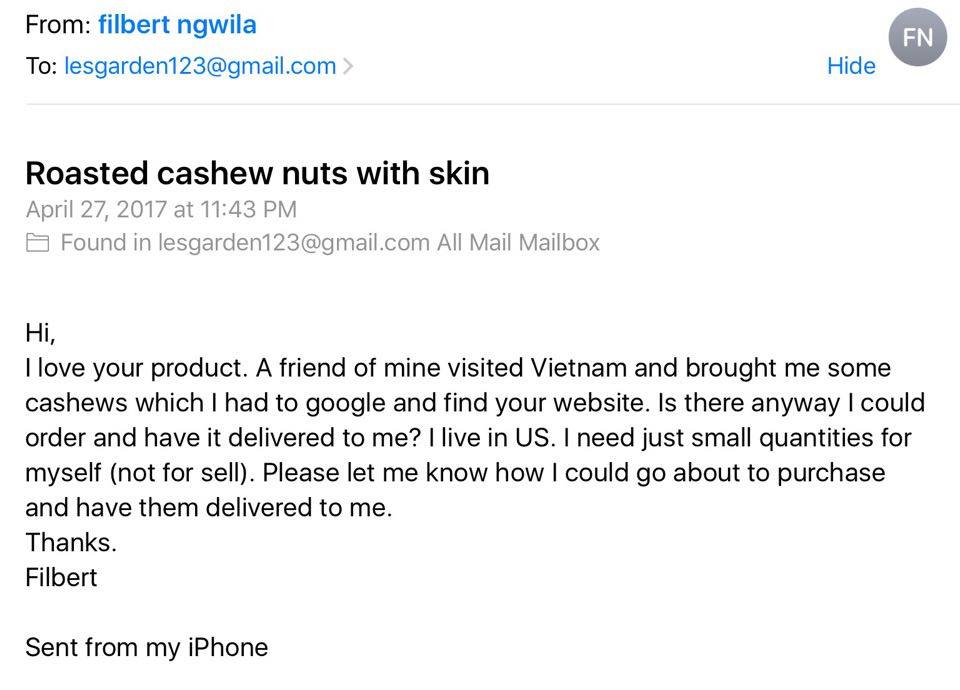Click the word website in the body
960x690 pixels.
point(598,403)
